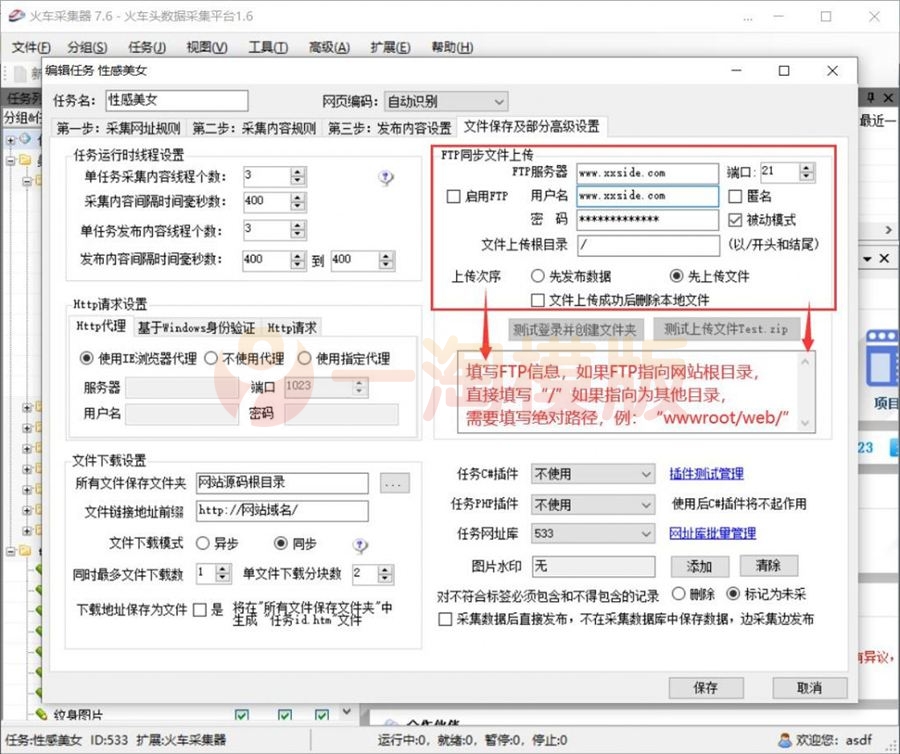Adjust collection interval milliseconds spinner
Viewport: 900px width, 754px height.
(297, 201)
